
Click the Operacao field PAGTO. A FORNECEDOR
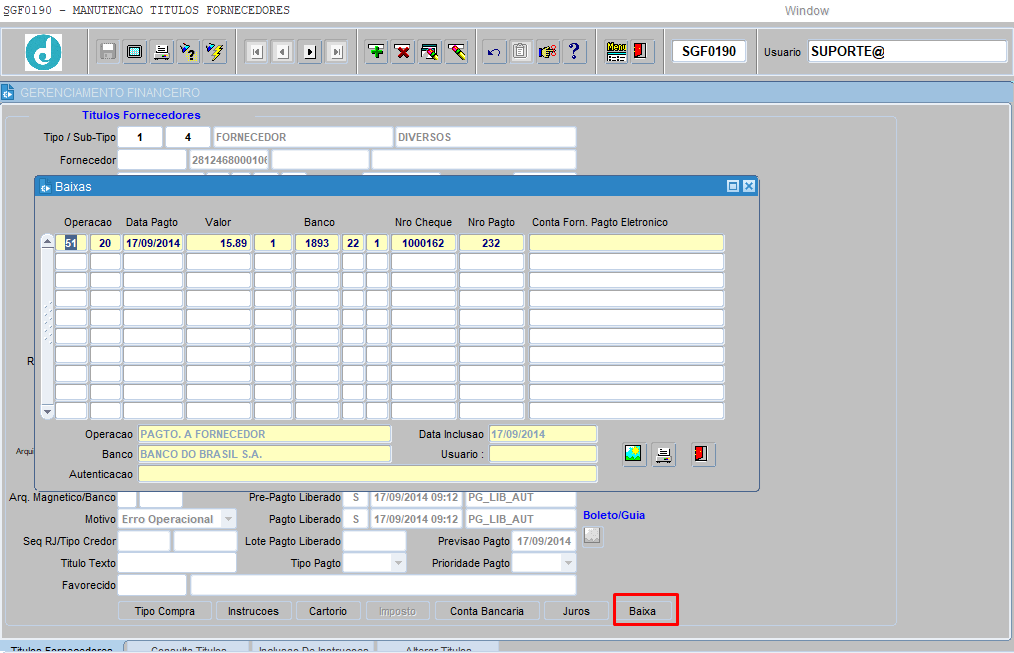(x=264, y=434)
